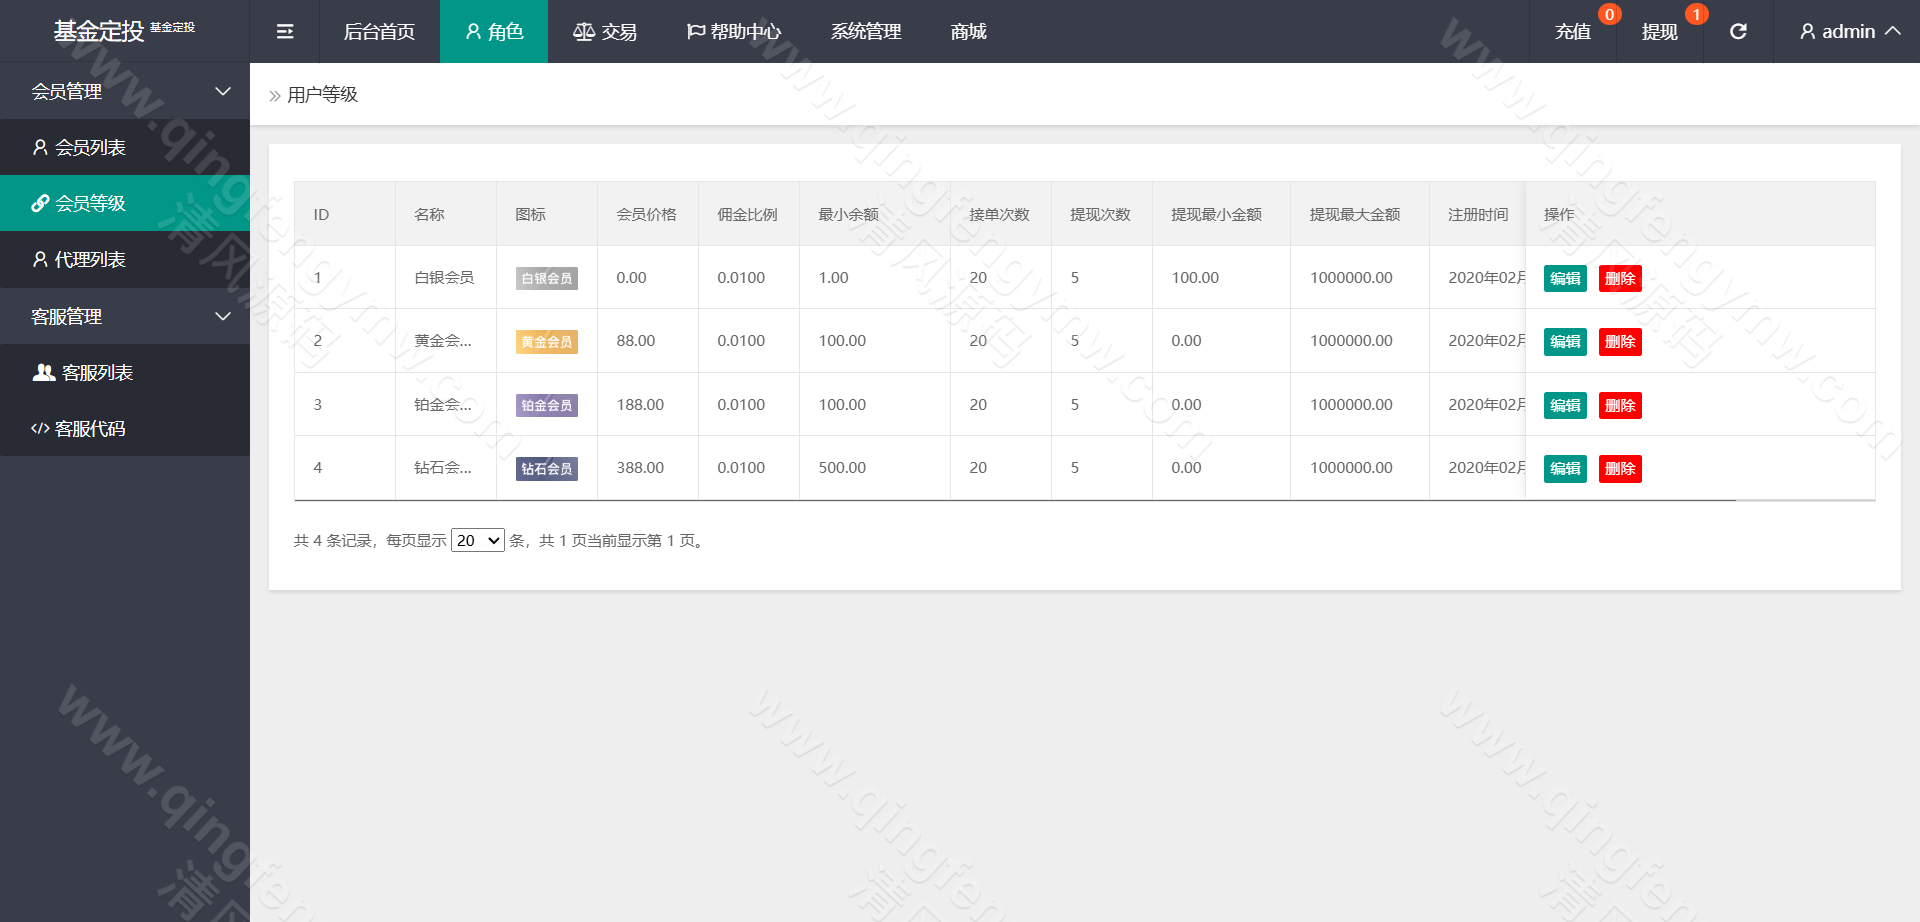Open the 商城 shop menu item
Viewport: 1920px width, 922px height.
tap(967, 31)
